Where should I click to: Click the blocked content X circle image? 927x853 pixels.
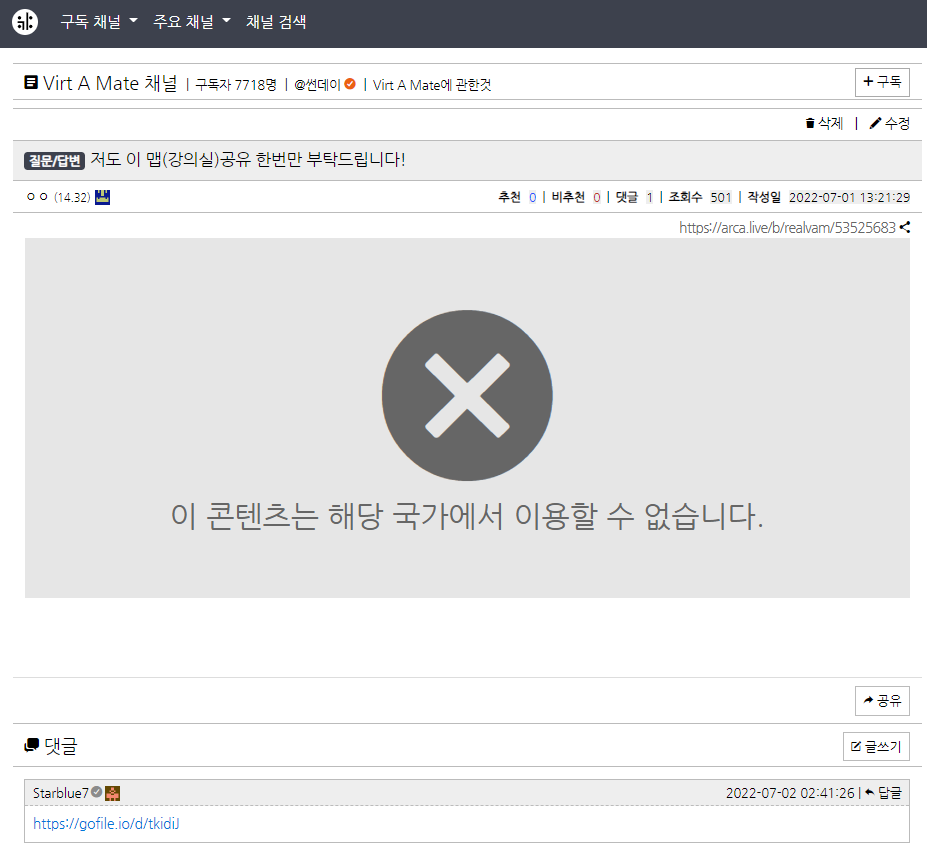point(467,395)
